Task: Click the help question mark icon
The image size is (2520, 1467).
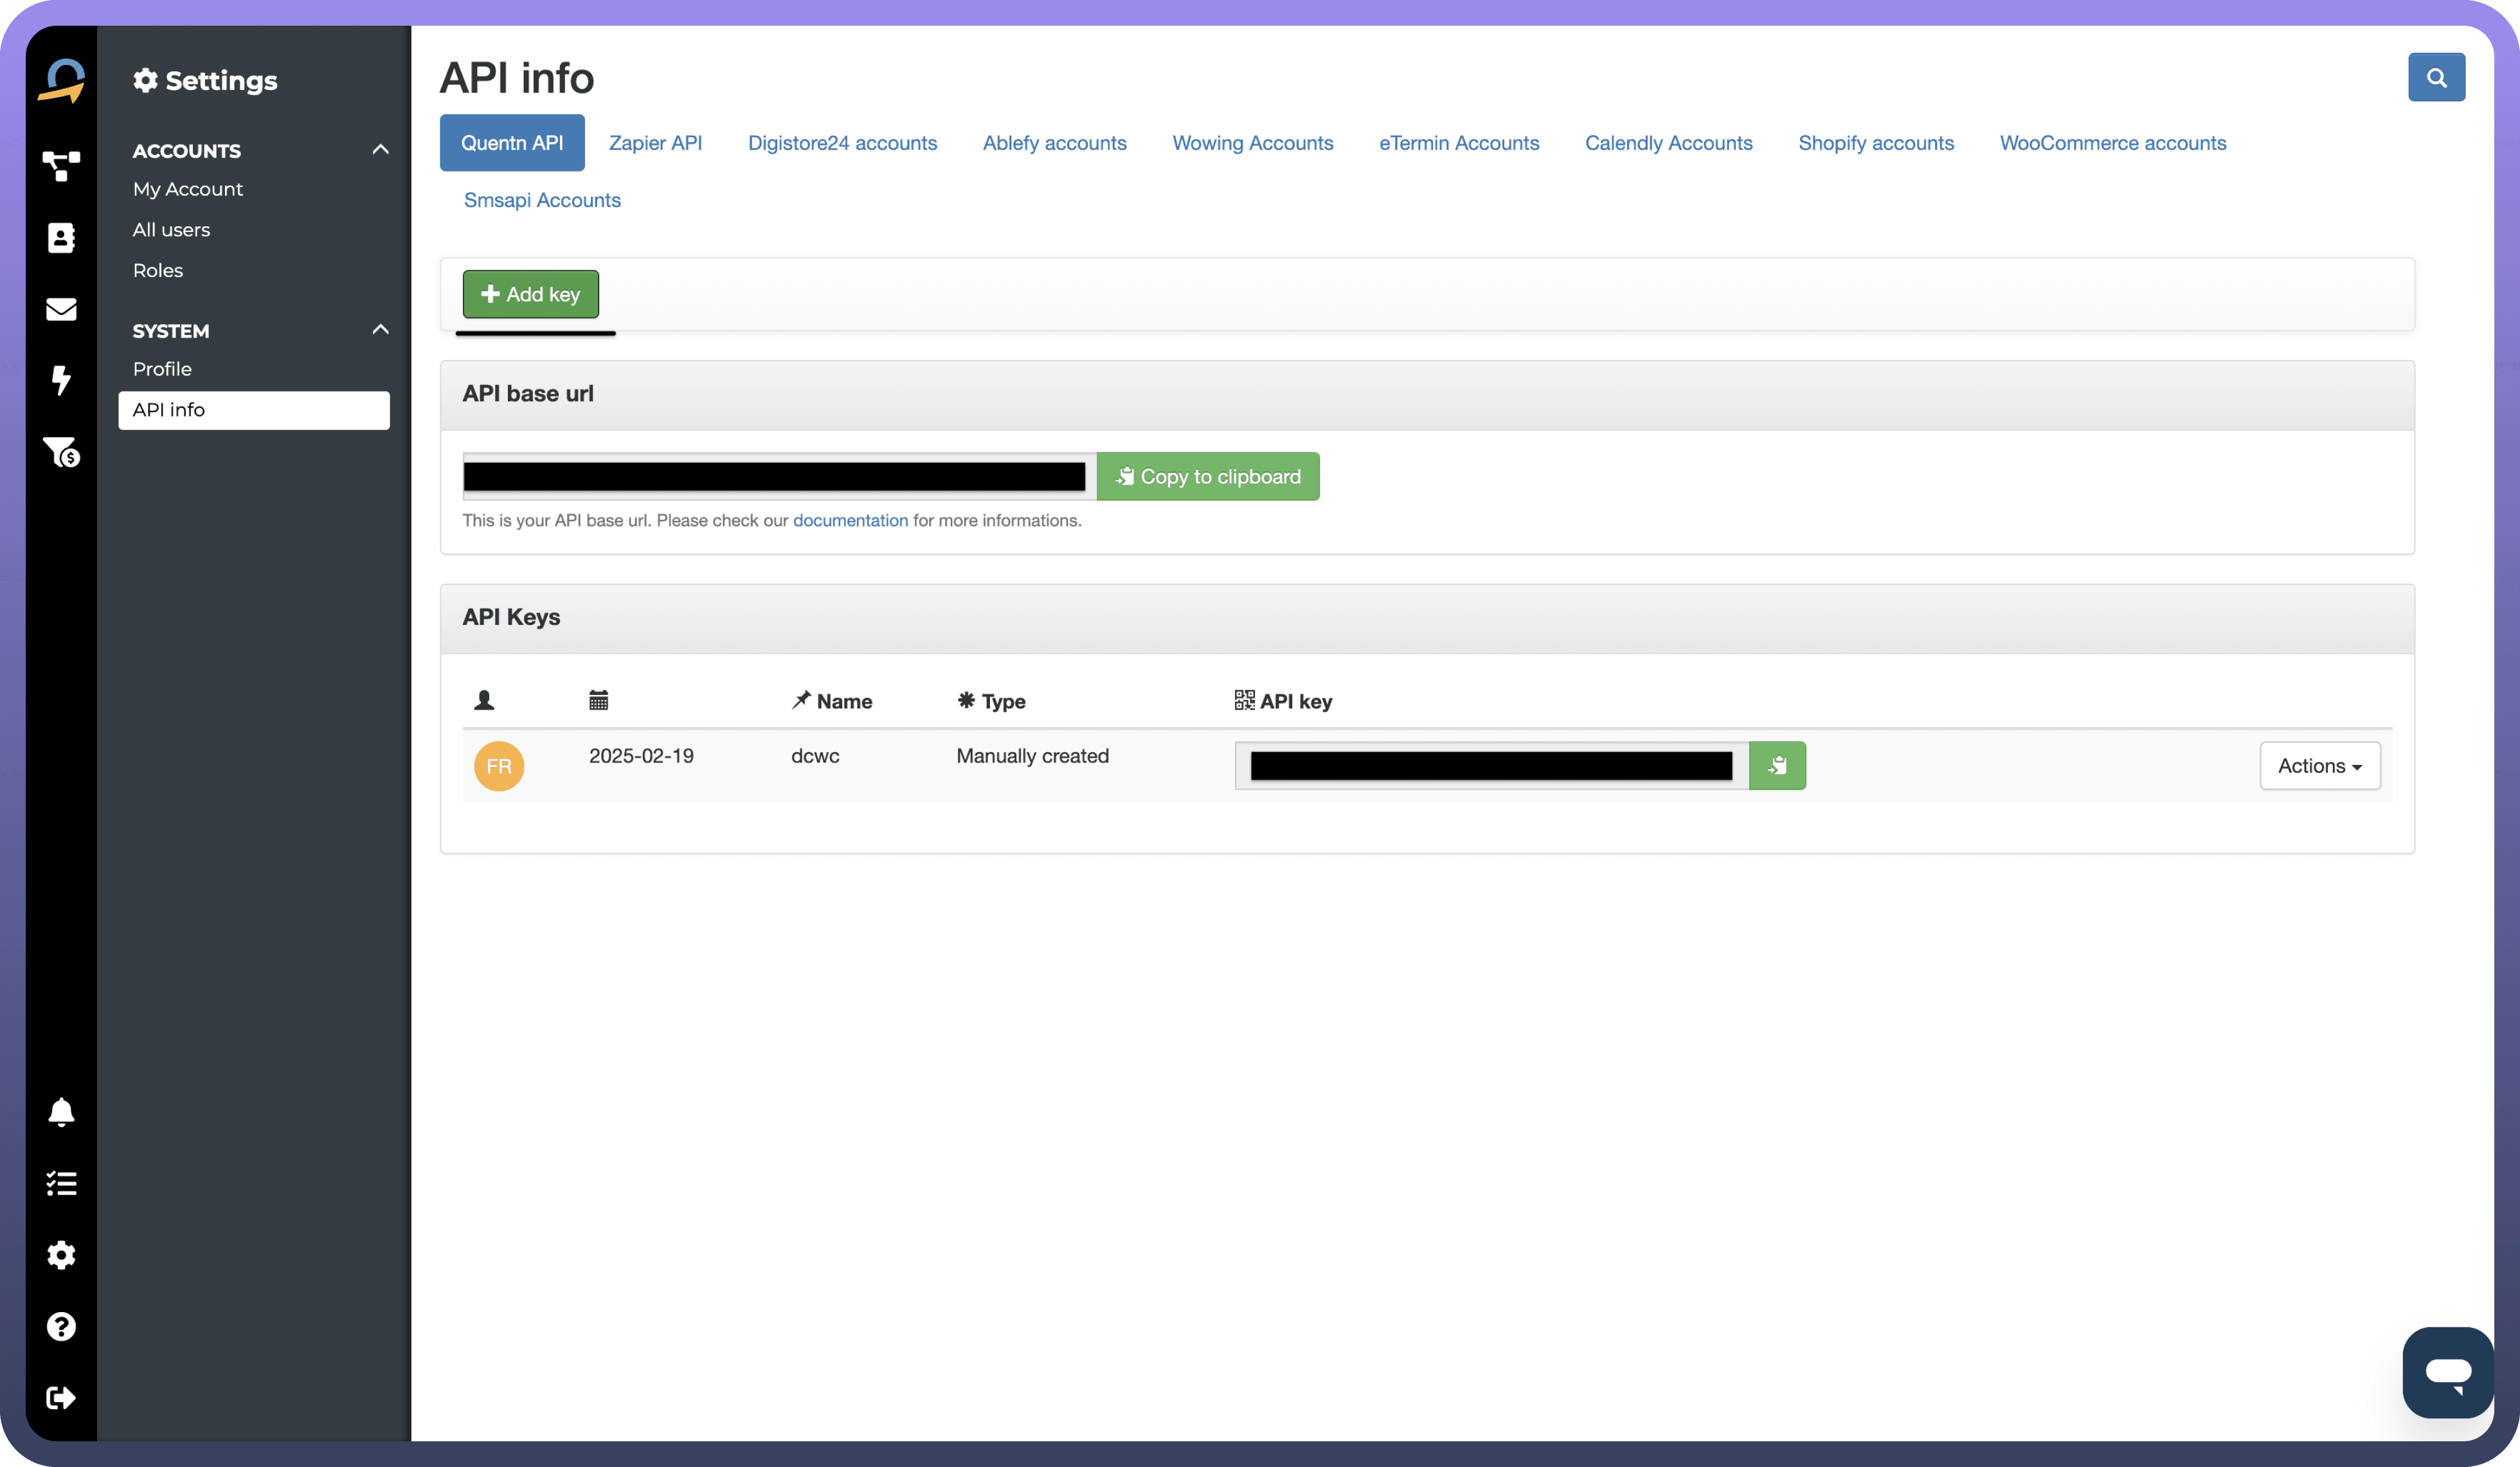Action: coord(61,1326)
